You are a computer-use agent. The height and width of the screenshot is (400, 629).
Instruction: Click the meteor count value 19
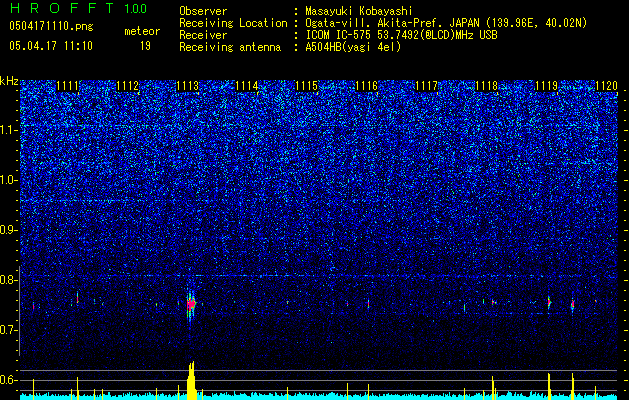tap(145, 46)
